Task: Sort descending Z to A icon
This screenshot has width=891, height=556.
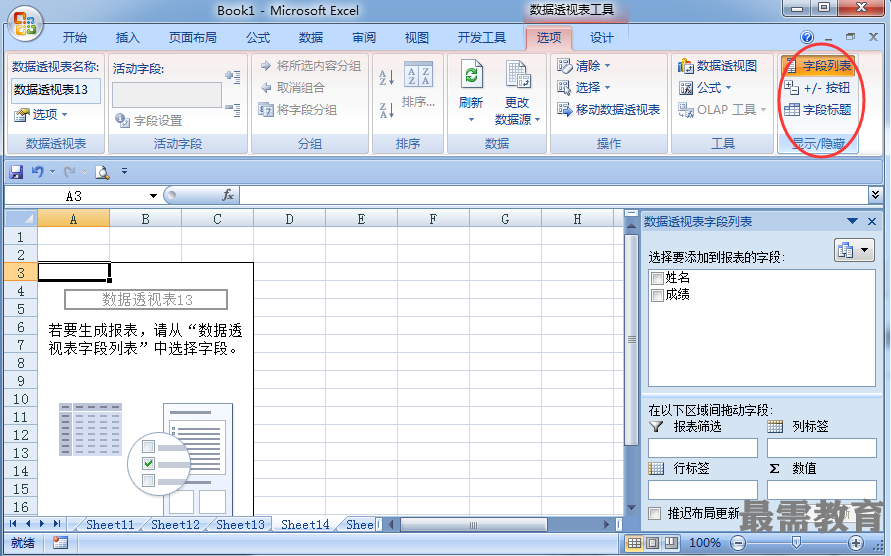Action: (x=386, y=110)
